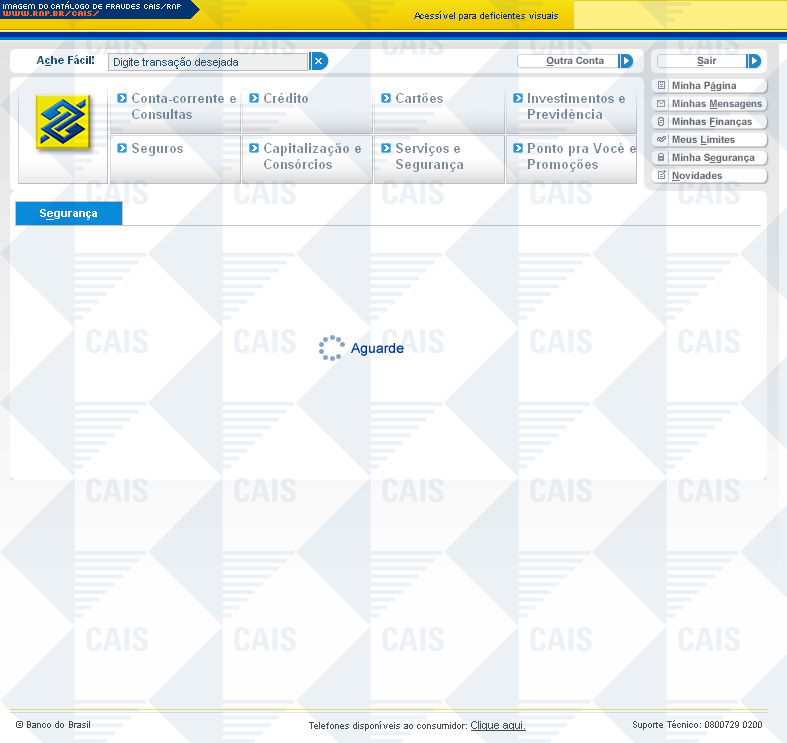Click the Banco do Brasil logo

click(x=63, y=123)
